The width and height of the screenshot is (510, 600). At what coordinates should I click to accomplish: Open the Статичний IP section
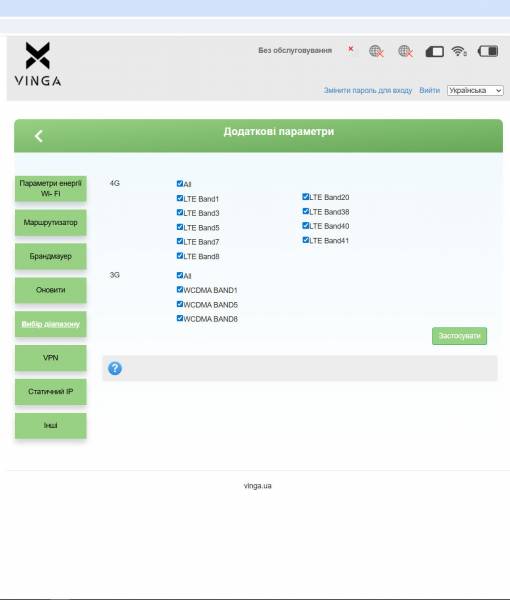(x=51, y=392)
